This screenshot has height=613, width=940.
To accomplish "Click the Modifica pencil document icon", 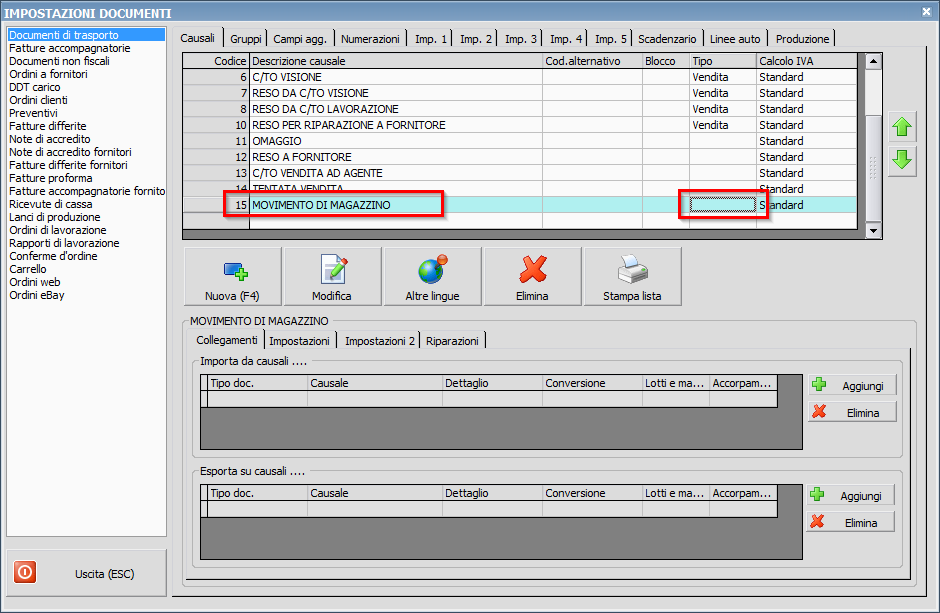I will coord(333,269).
